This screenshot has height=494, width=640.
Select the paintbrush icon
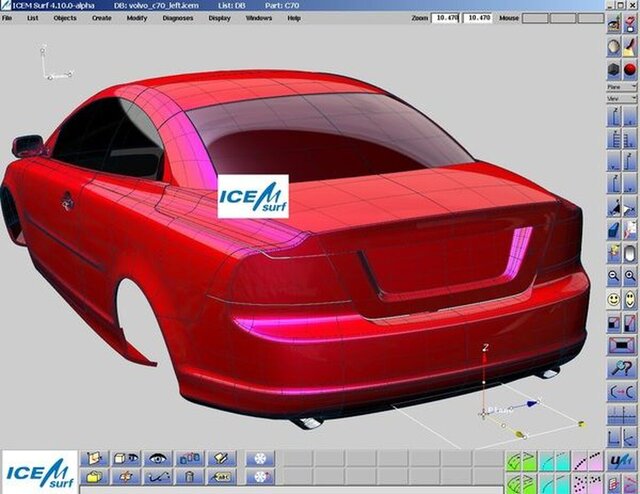631,47
